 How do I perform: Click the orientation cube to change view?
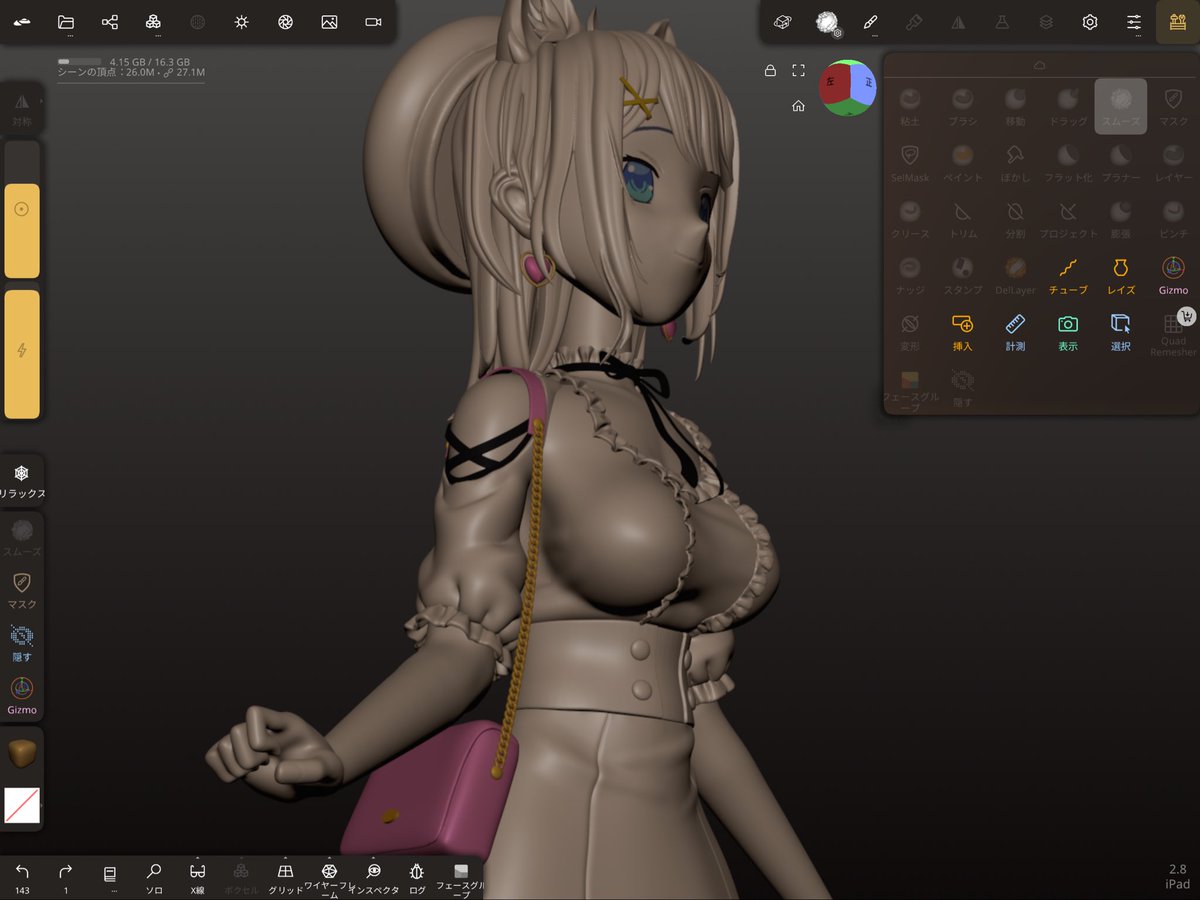(847, 88)
